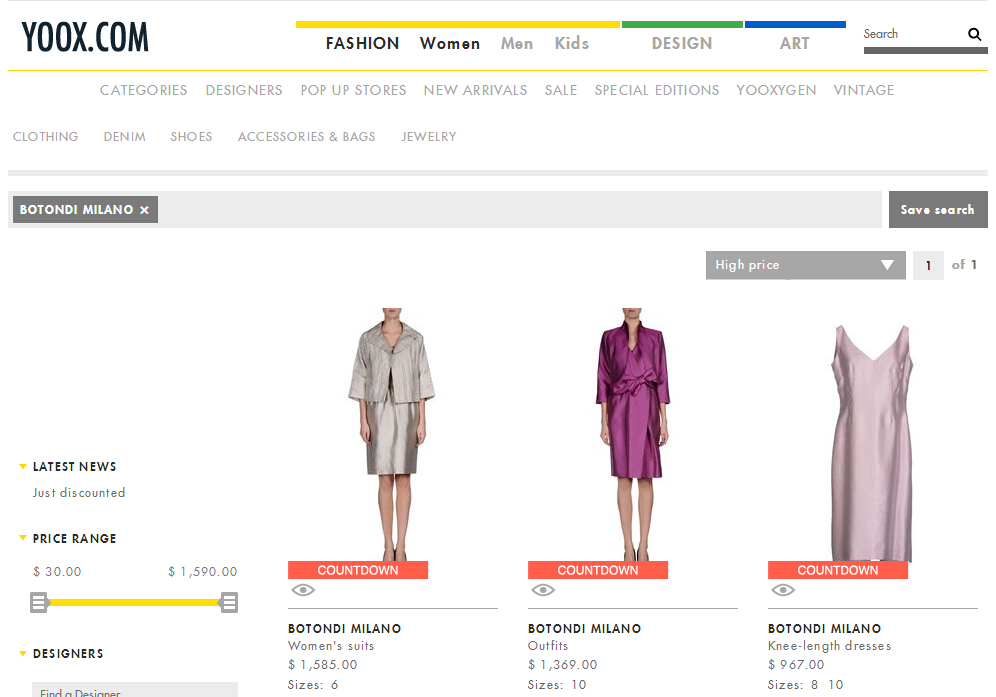Click the $ 30.00 minimum price label
Image resolution: width=996 pixels, height=697 pixels.
[57, 571]
